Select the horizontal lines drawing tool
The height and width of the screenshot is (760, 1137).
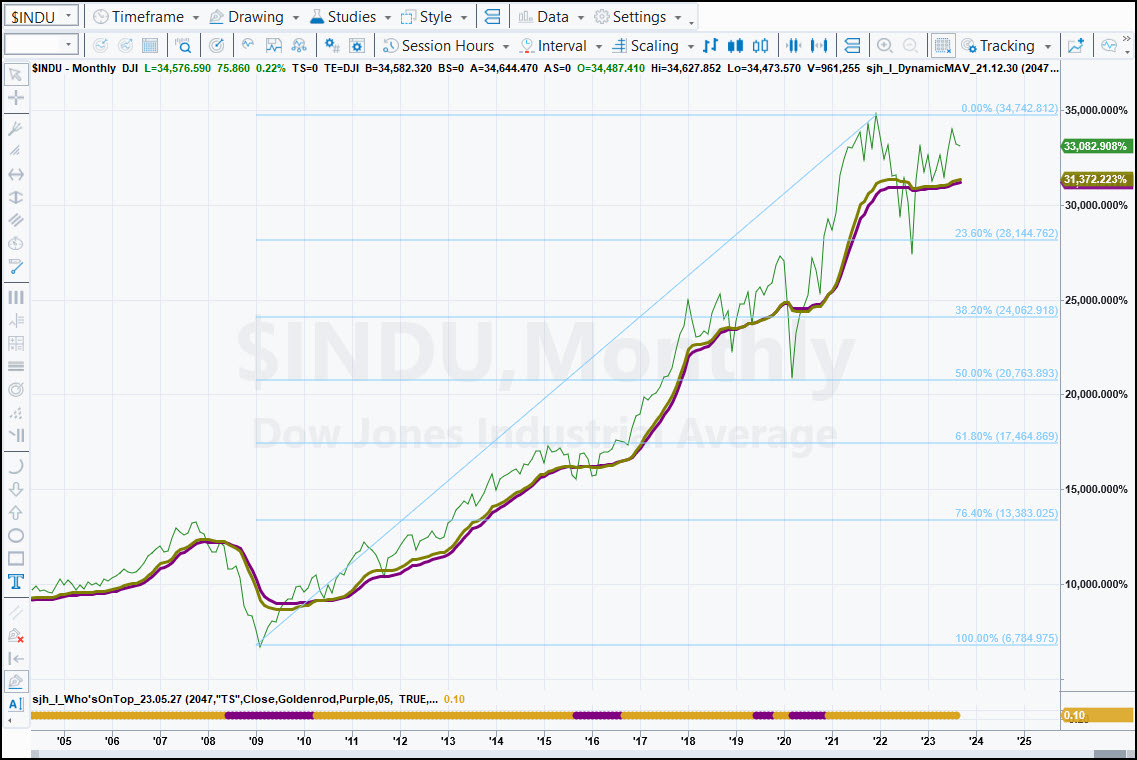click(x=15, y=366)
